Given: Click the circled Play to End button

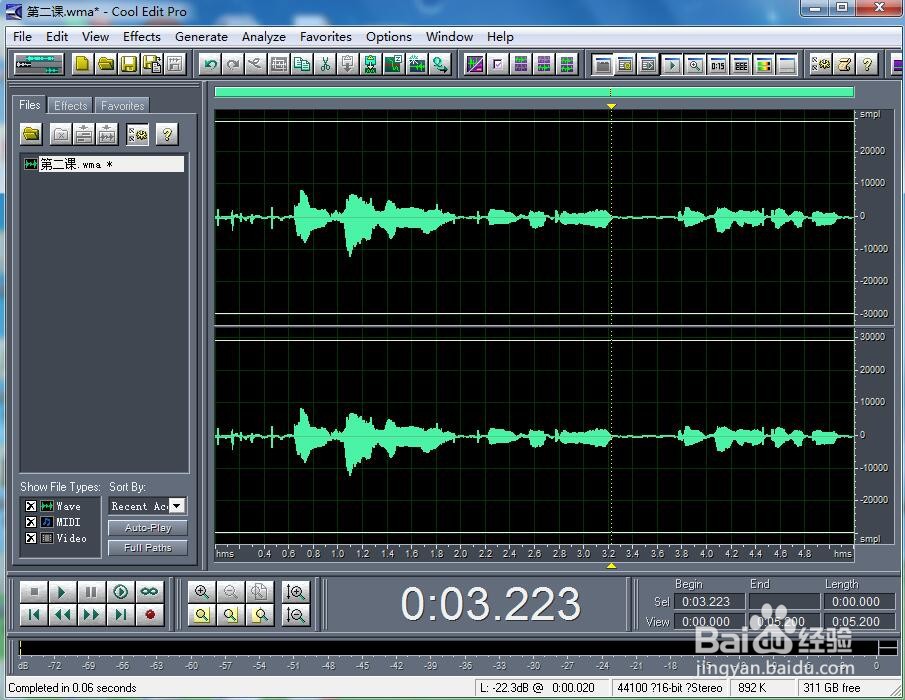Looking at the screenshot, I should click(x=120, y=592).
